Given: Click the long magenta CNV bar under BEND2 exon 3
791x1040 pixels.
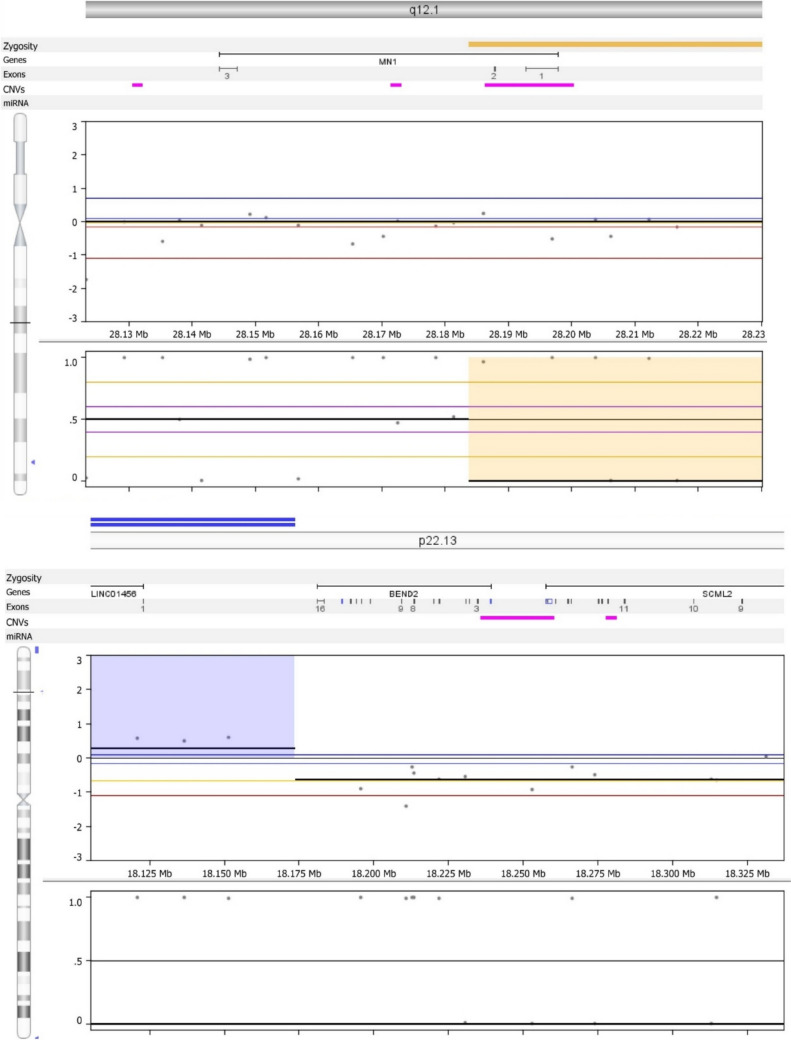Looking at the screenshot, I should coord(517,618).
